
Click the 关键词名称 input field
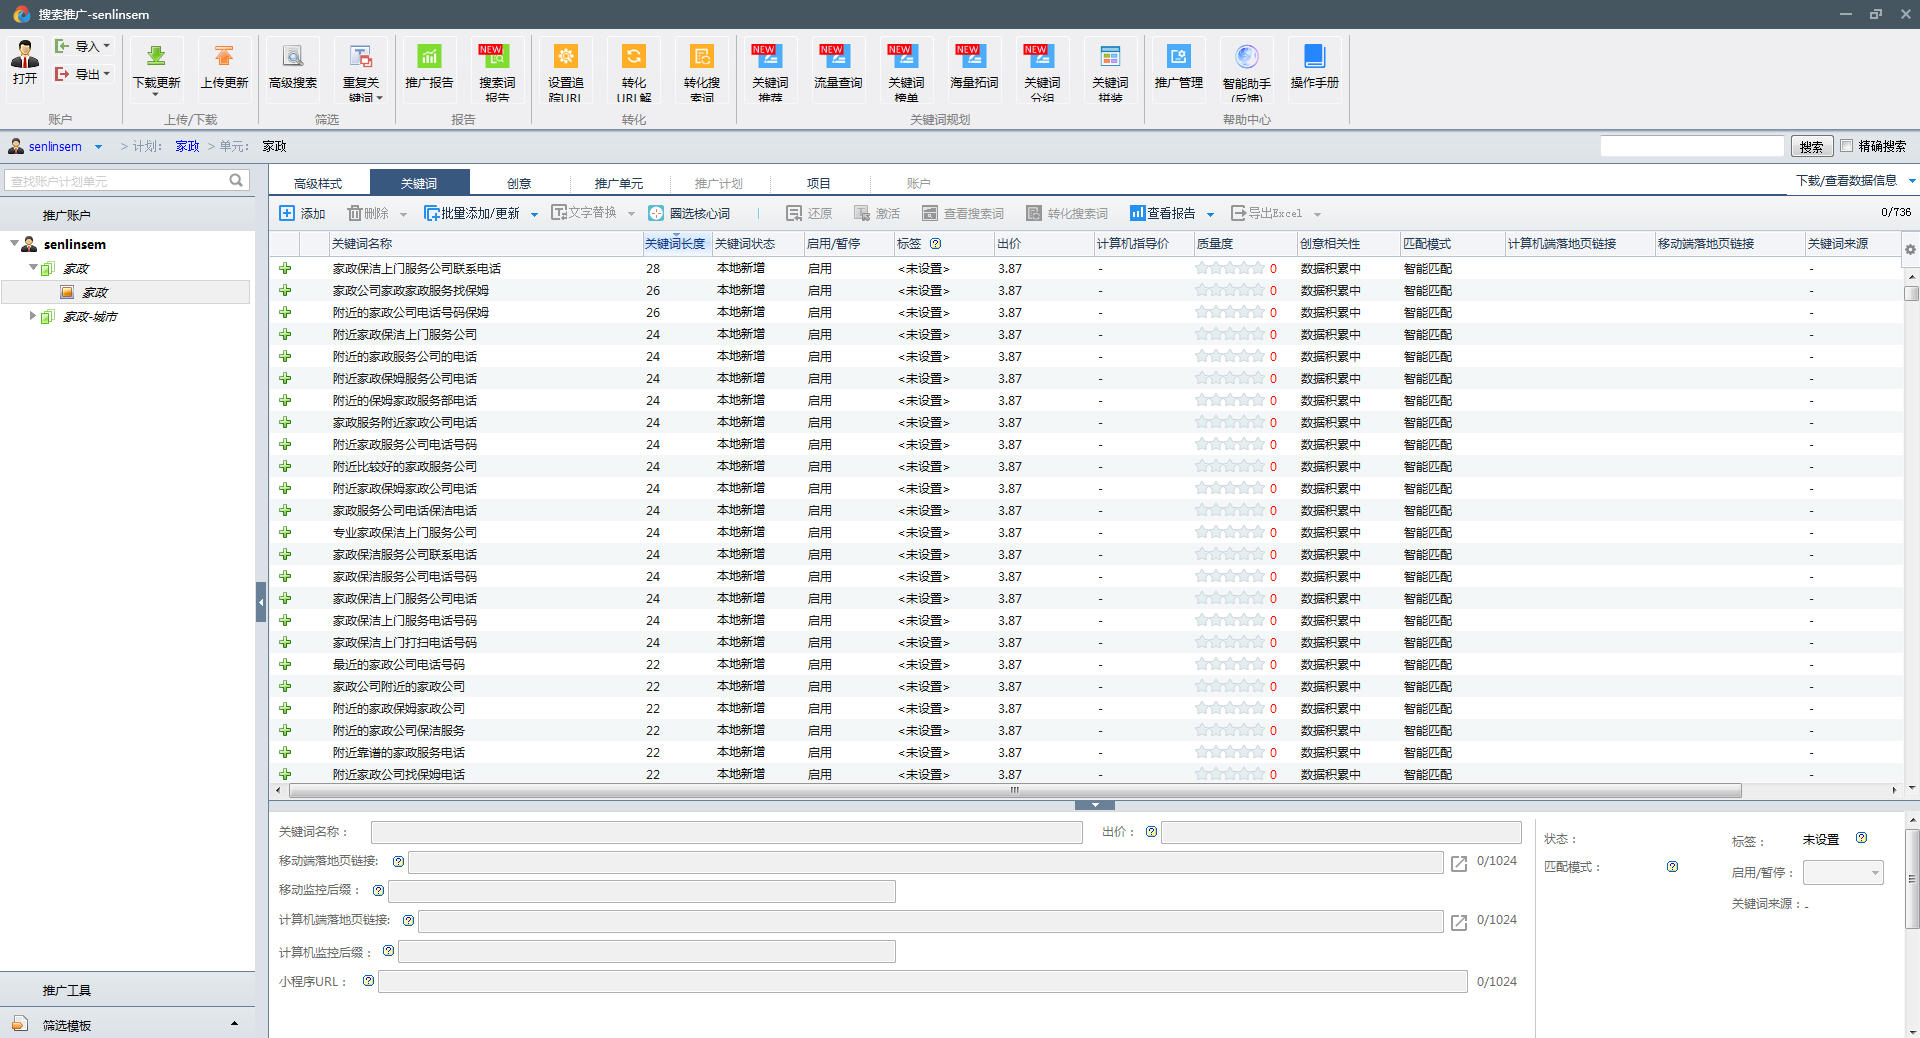726,832
